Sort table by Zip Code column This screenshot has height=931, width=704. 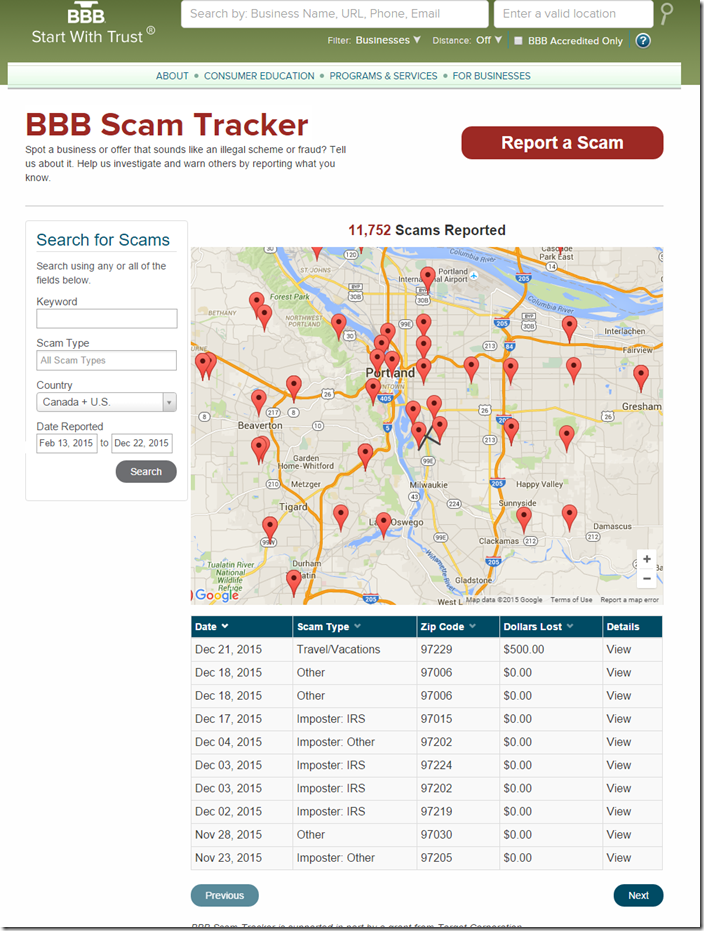[448, 626]
